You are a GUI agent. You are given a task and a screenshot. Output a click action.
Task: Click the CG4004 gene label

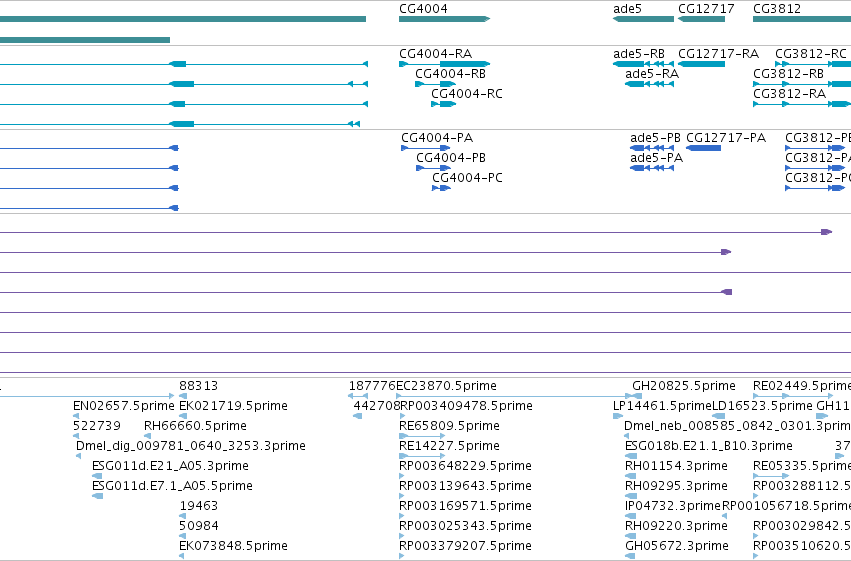tap(423, 9)
